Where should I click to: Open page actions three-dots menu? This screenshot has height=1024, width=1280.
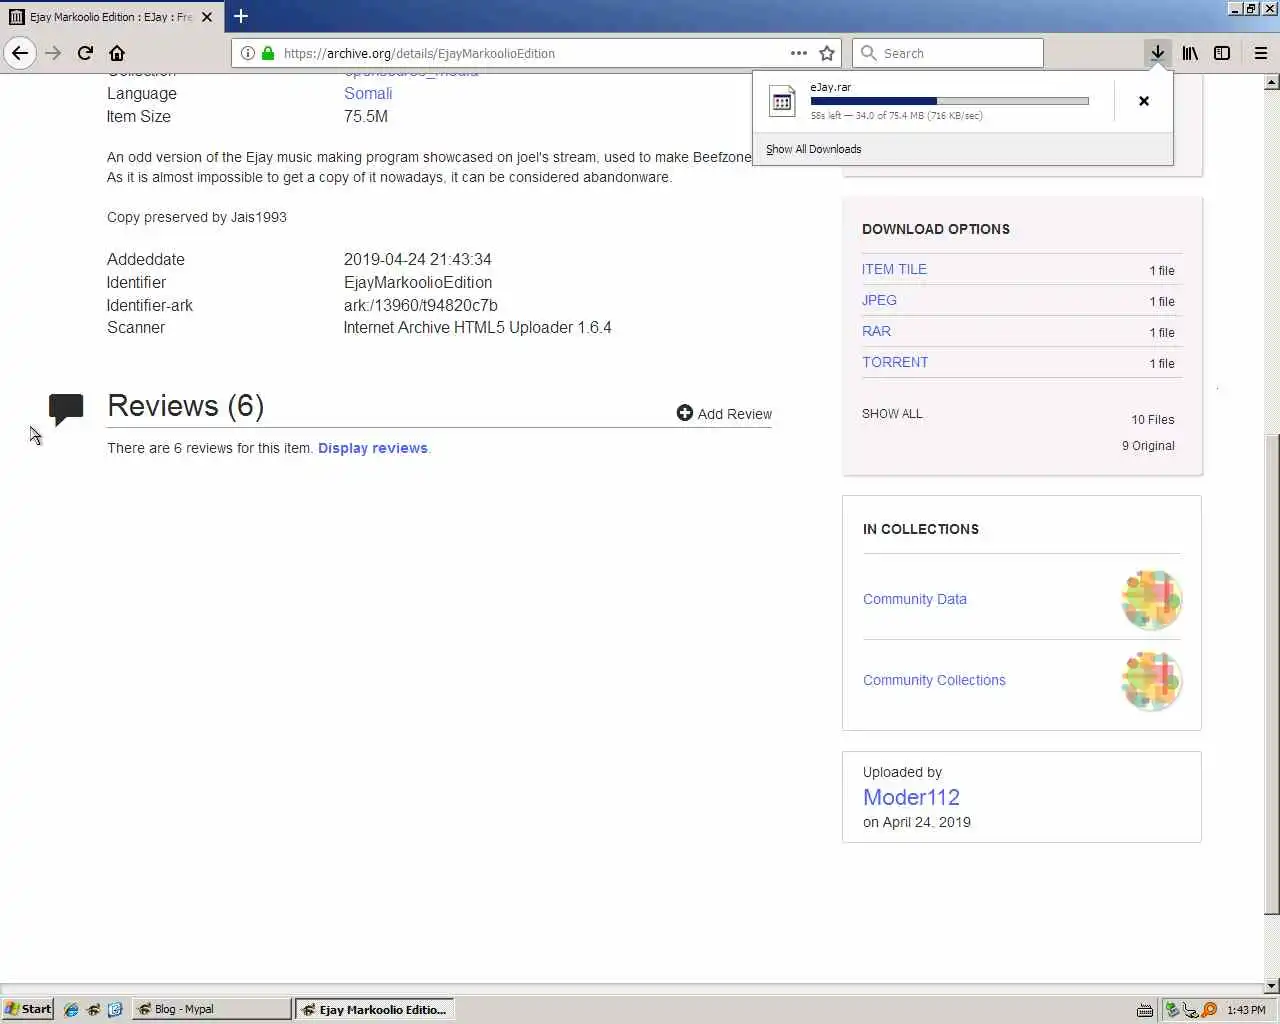coord(798,53)
